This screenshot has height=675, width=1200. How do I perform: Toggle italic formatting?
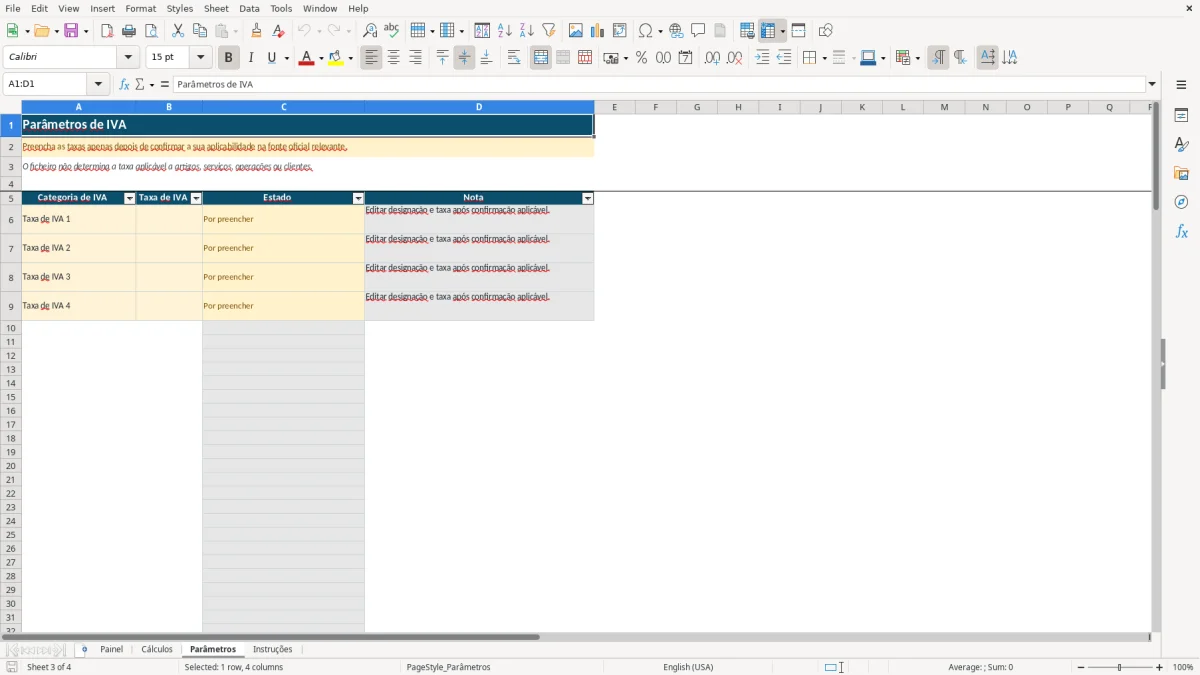251,58
